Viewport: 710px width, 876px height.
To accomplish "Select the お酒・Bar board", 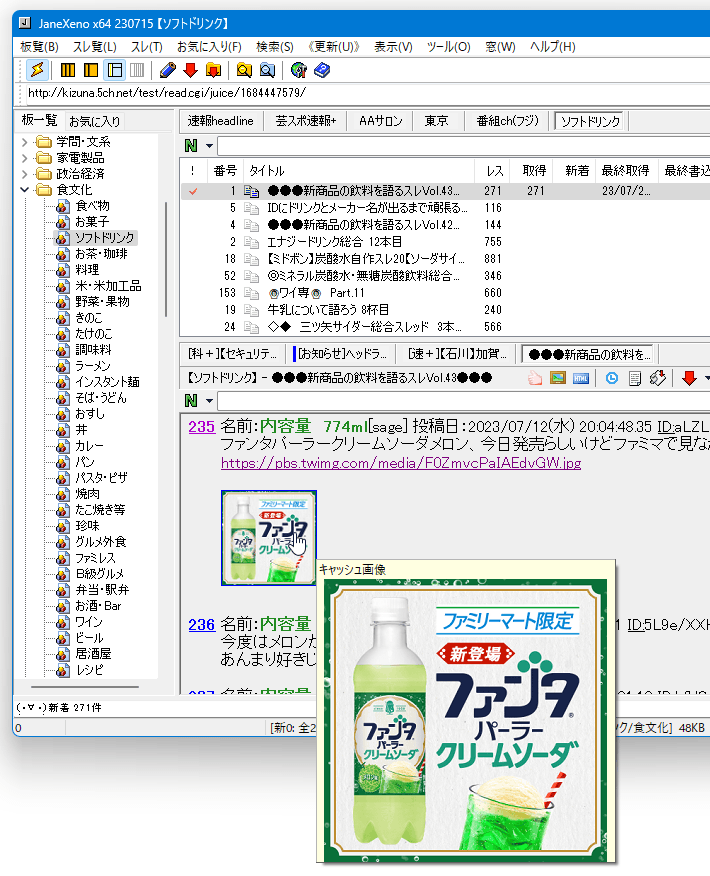I will click(x=98, y=606).
